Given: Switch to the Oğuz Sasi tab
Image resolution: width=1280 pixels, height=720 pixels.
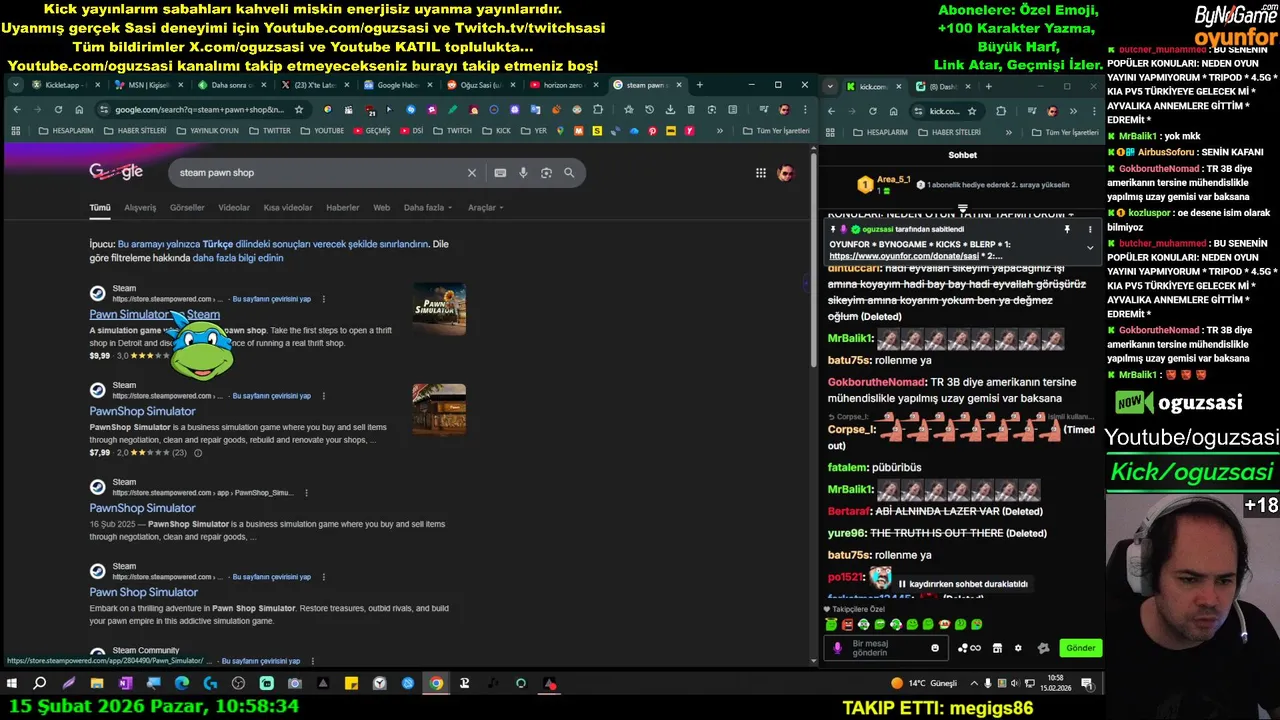Looking at the screenshot, I should tap(480, 85).
